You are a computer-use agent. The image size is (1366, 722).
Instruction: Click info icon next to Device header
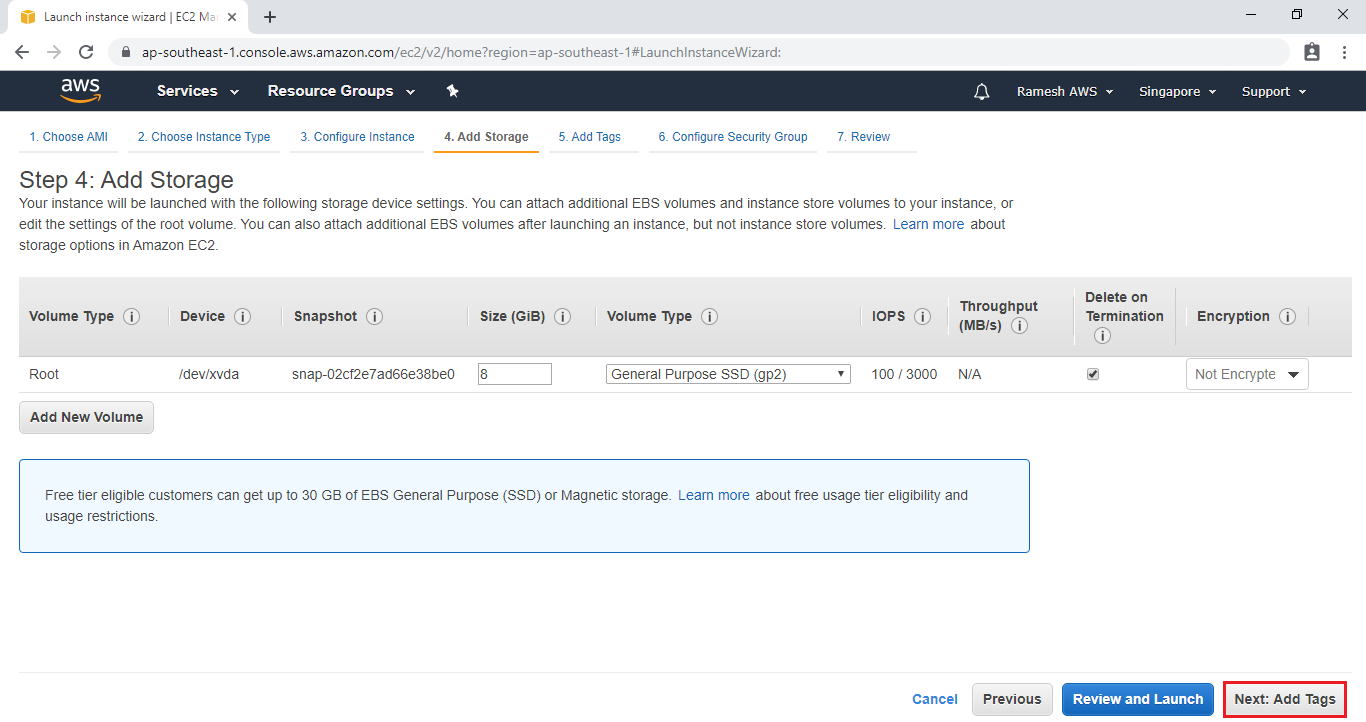click(x=242, y=316)
